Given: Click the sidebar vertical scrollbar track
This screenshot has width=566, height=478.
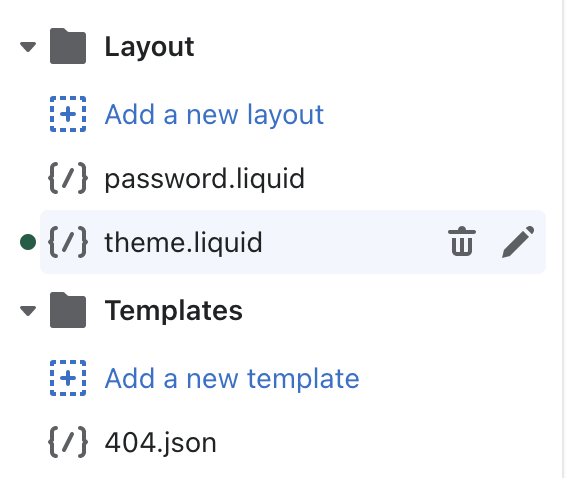Looking at the screenshot, I should point(564,239).
